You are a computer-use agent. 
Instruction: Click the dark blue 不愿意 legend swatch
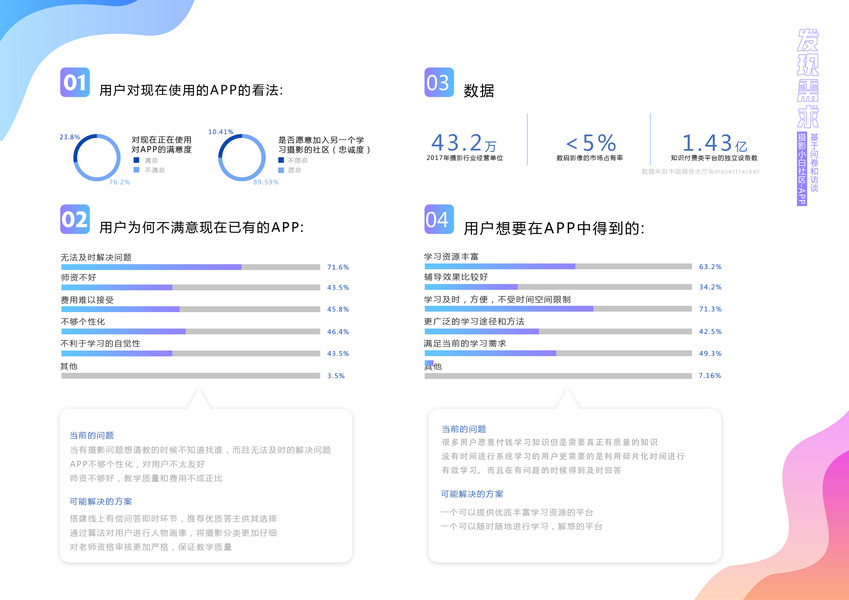pyautogui.click(x=281, y=160)
